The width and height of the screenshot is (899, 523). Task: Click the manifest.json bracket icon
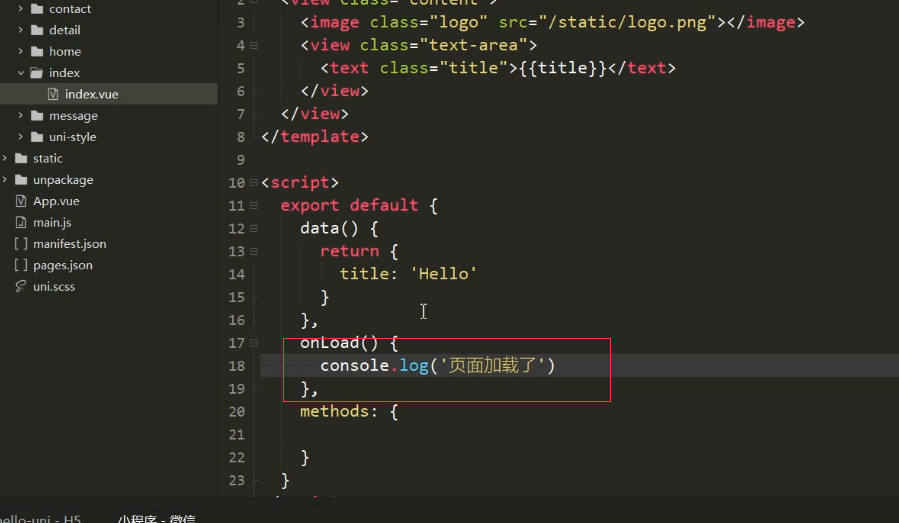(21, 244)
